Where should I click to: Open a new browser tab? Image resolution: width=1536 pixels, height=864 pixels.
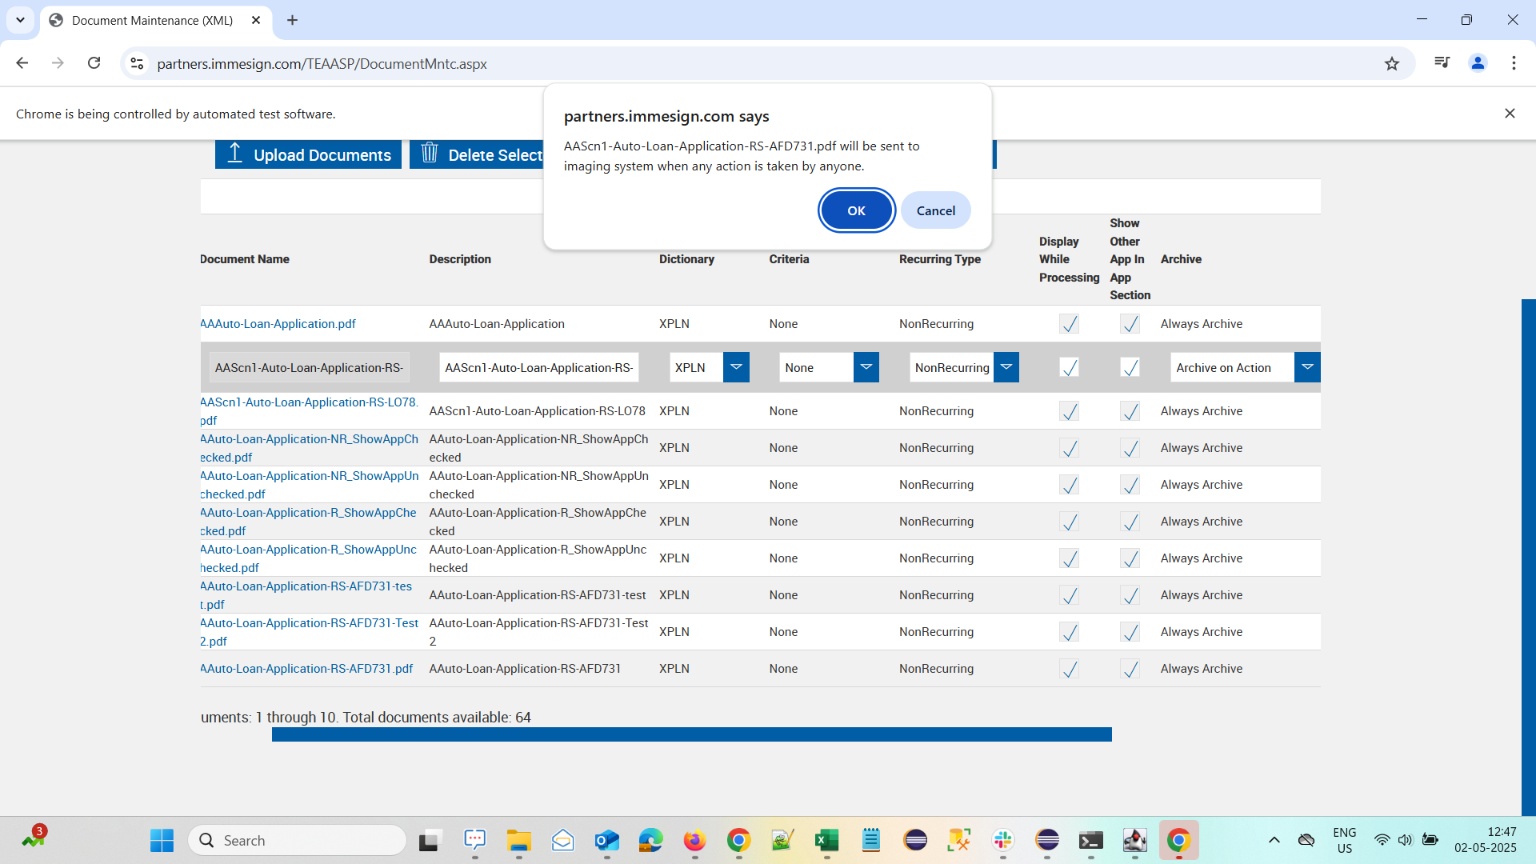tap(292, 20)
